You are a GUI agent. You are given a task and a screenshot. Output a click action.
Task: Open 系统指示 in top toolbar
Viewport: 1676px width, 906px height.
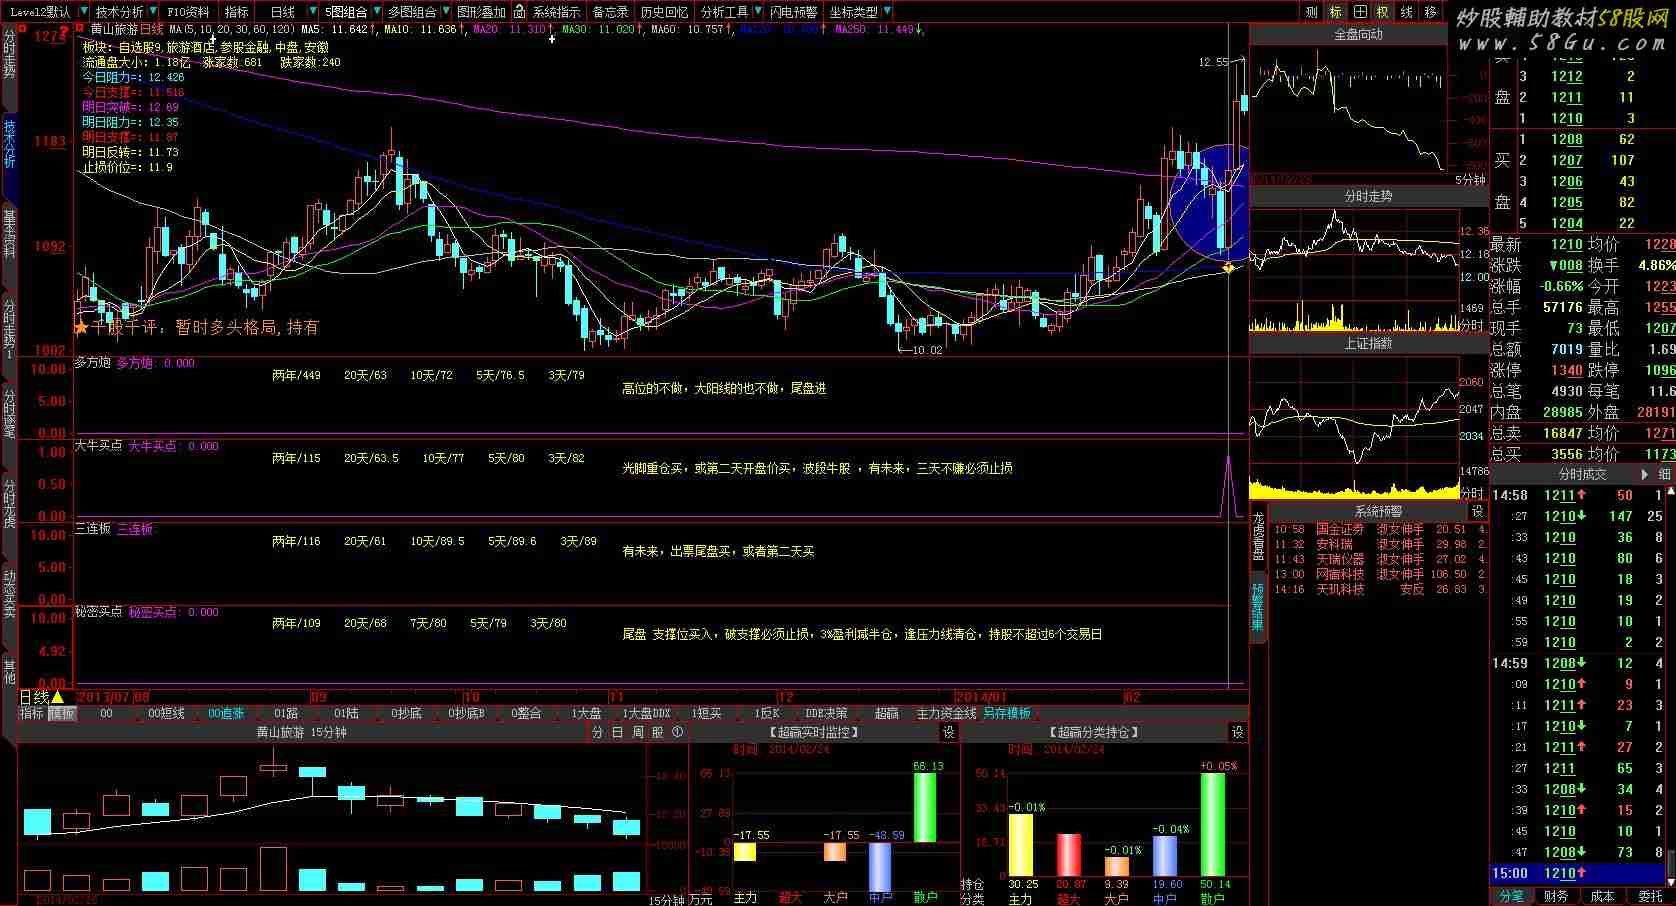coord(556,12)
